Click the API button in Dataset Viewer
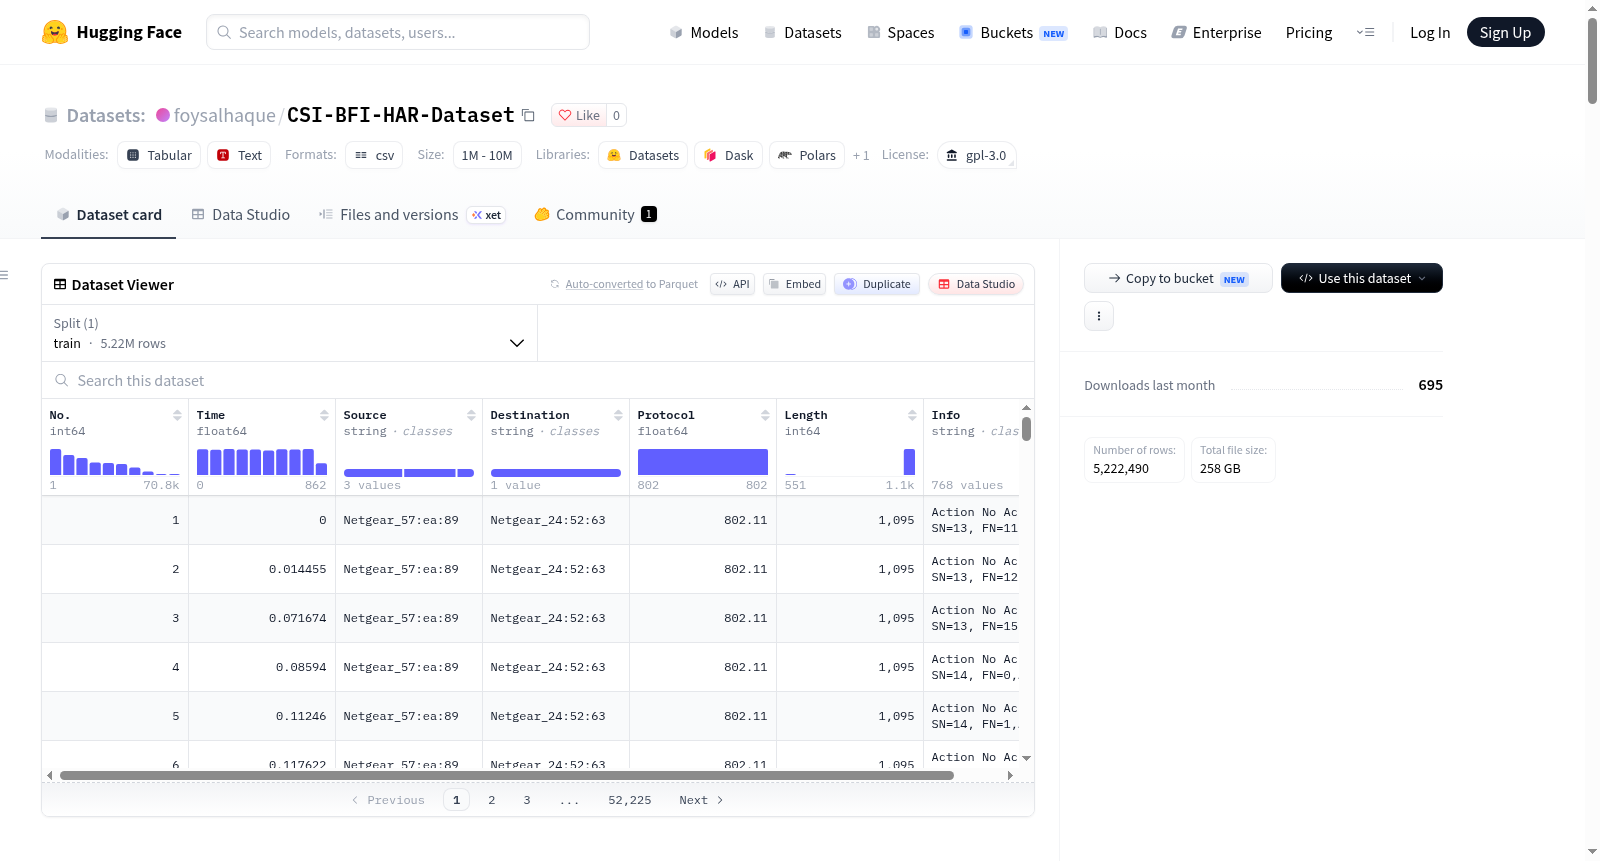Viewport: 1600px width, 861px height. [732, 284]
